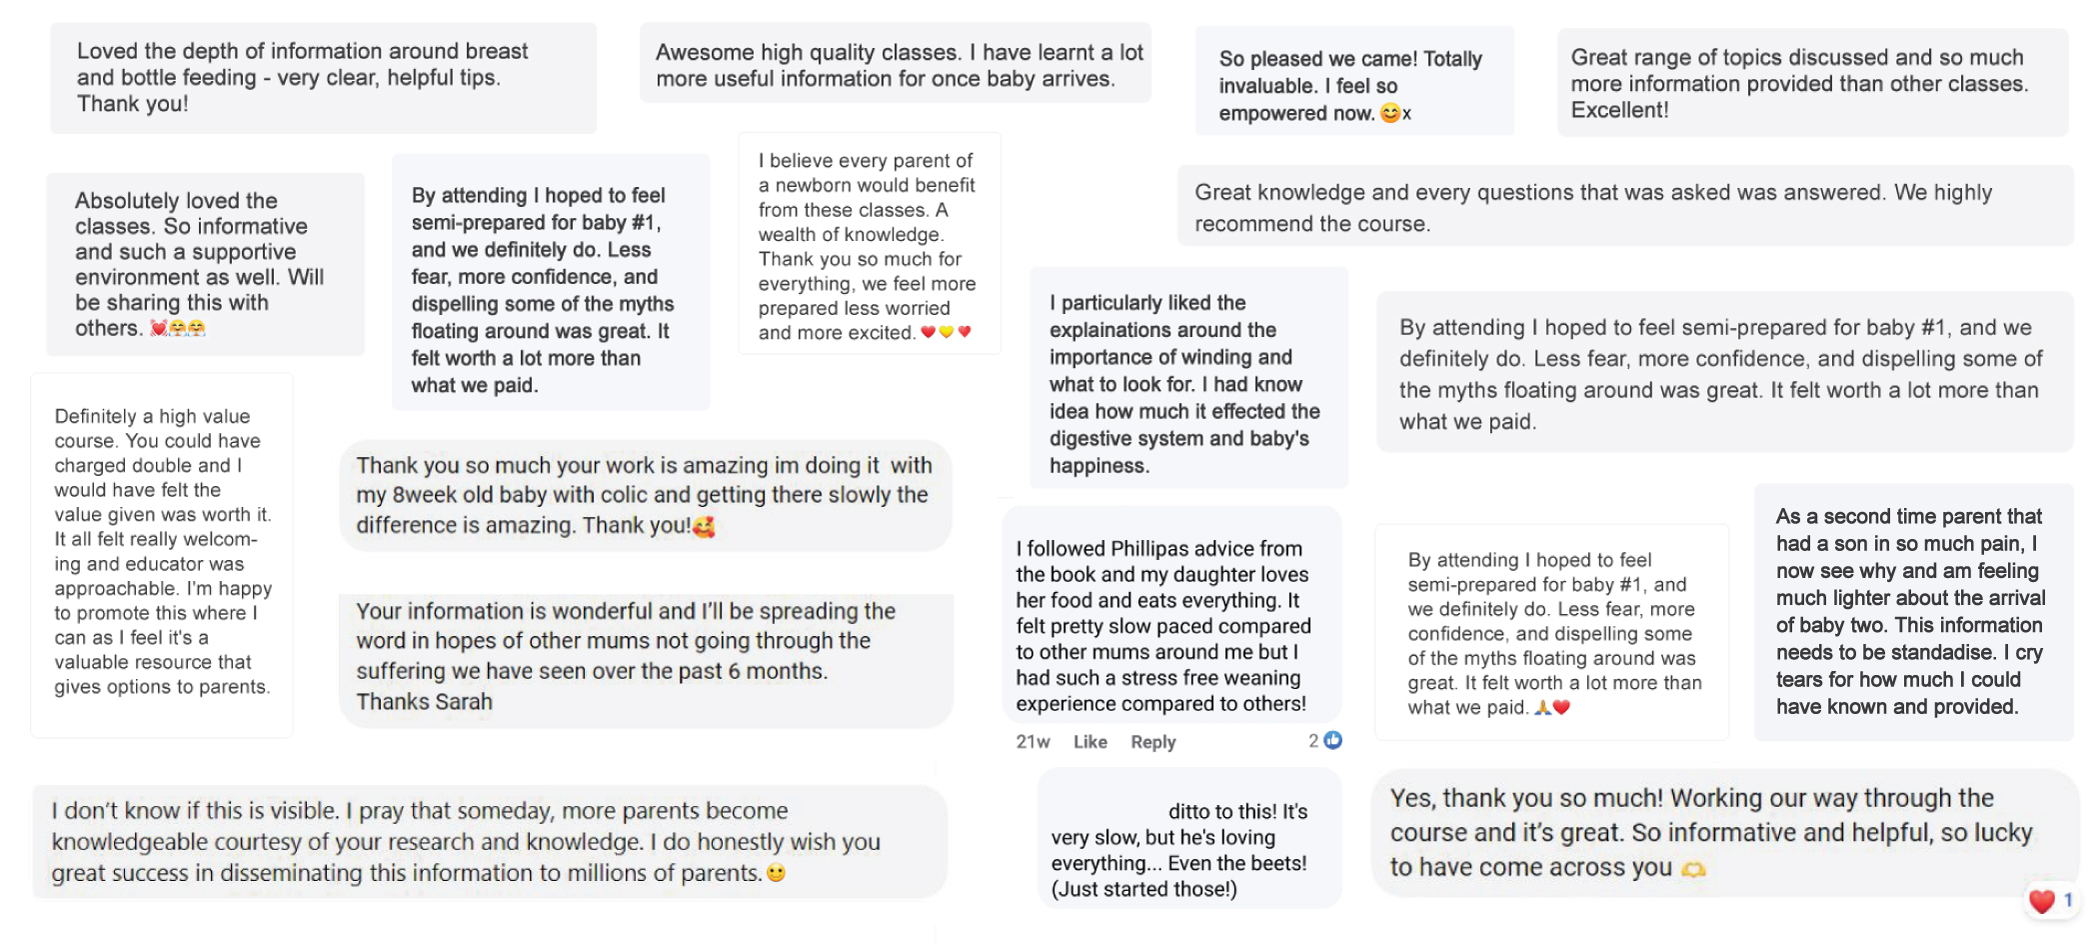The height and width of the screenshot is (949, 2100).
Task: Click the colored hearts after 'more excited'
Action: tap(946, 332)
